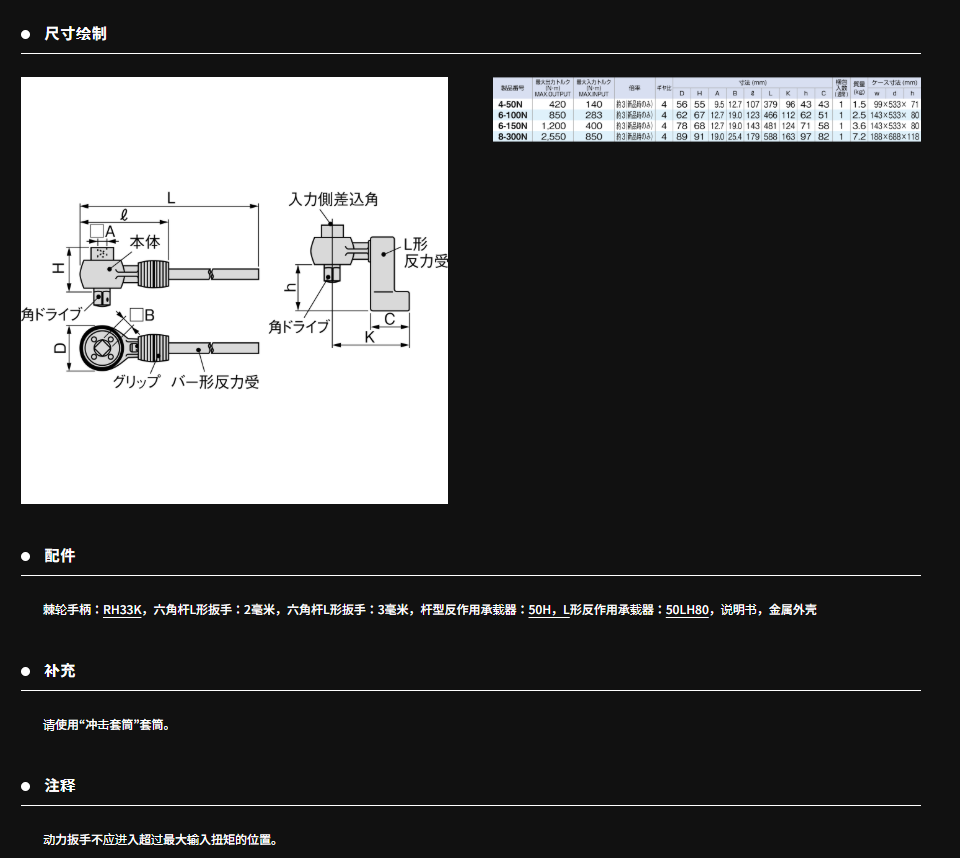Click the グリップ label in the diagram

coord(136,382)
